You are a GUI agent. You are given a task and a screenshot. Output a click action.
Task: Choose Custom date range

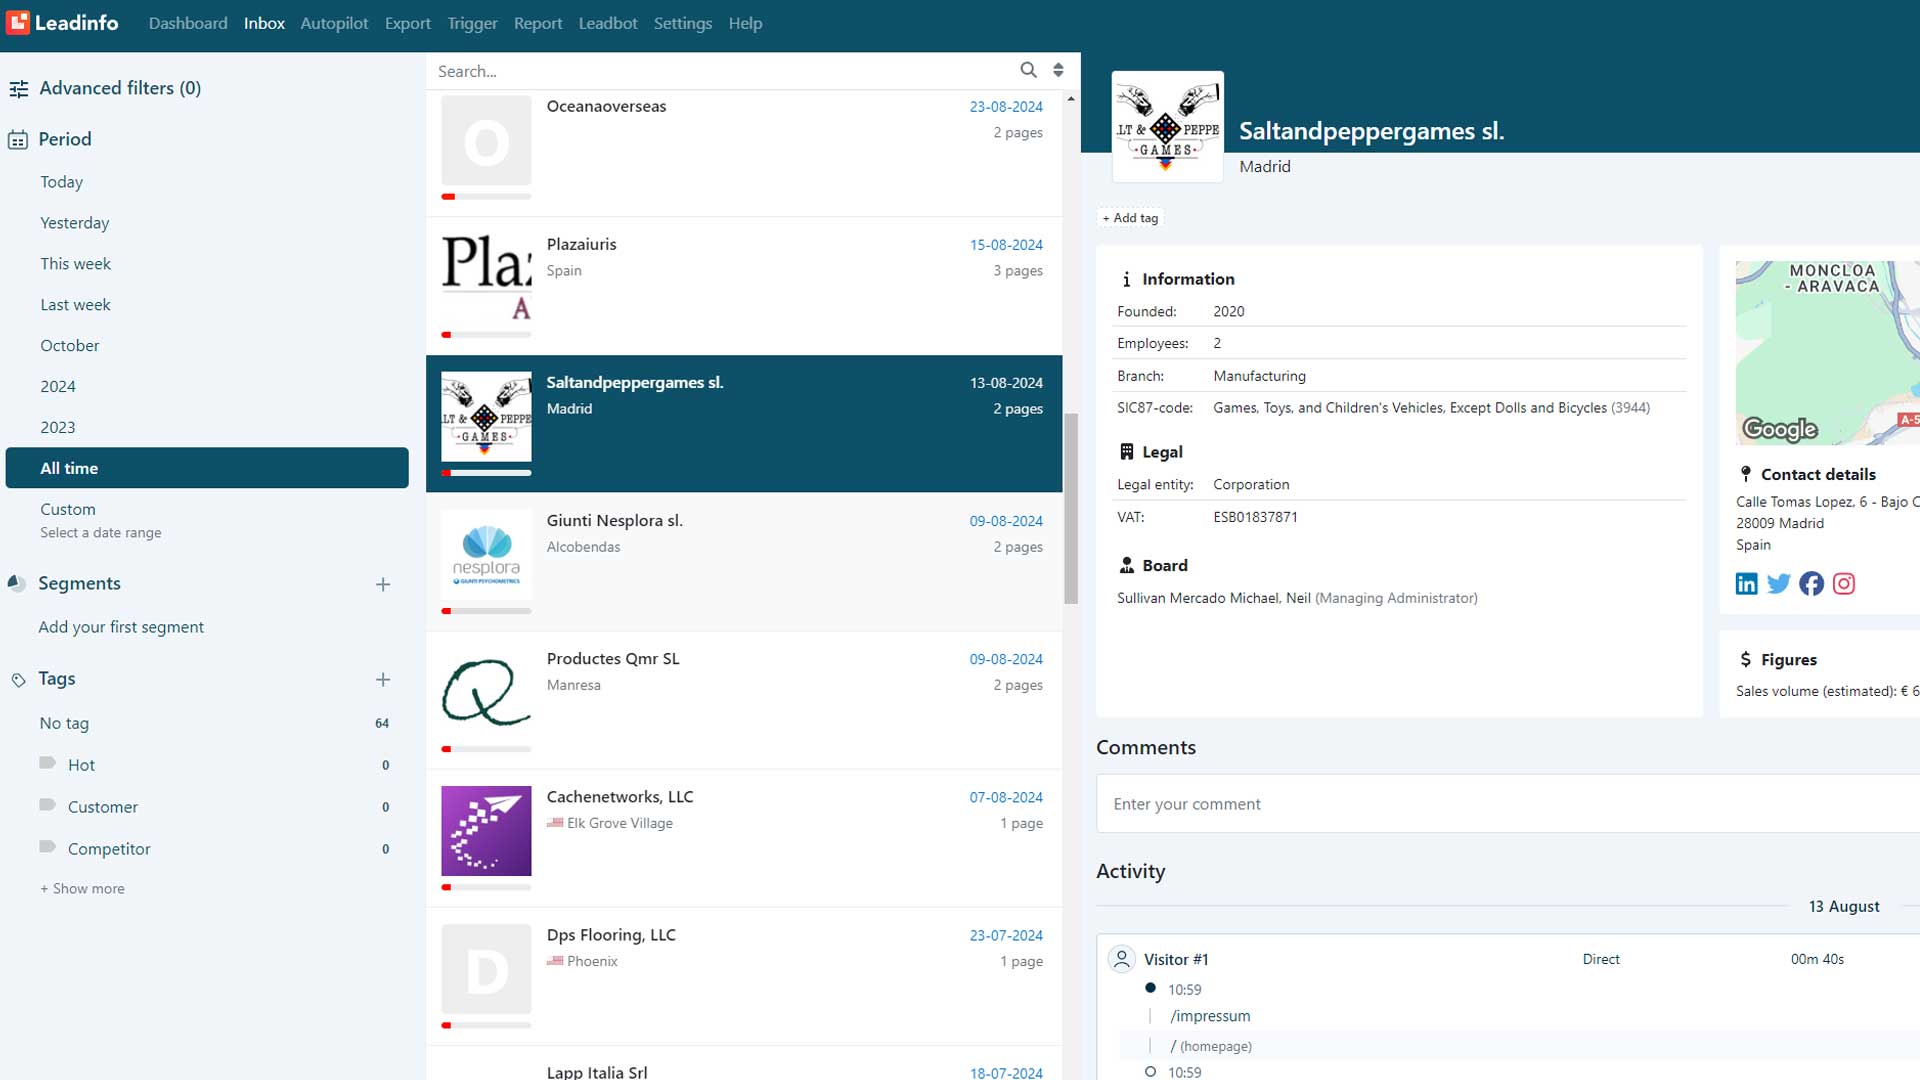point(68,509)
